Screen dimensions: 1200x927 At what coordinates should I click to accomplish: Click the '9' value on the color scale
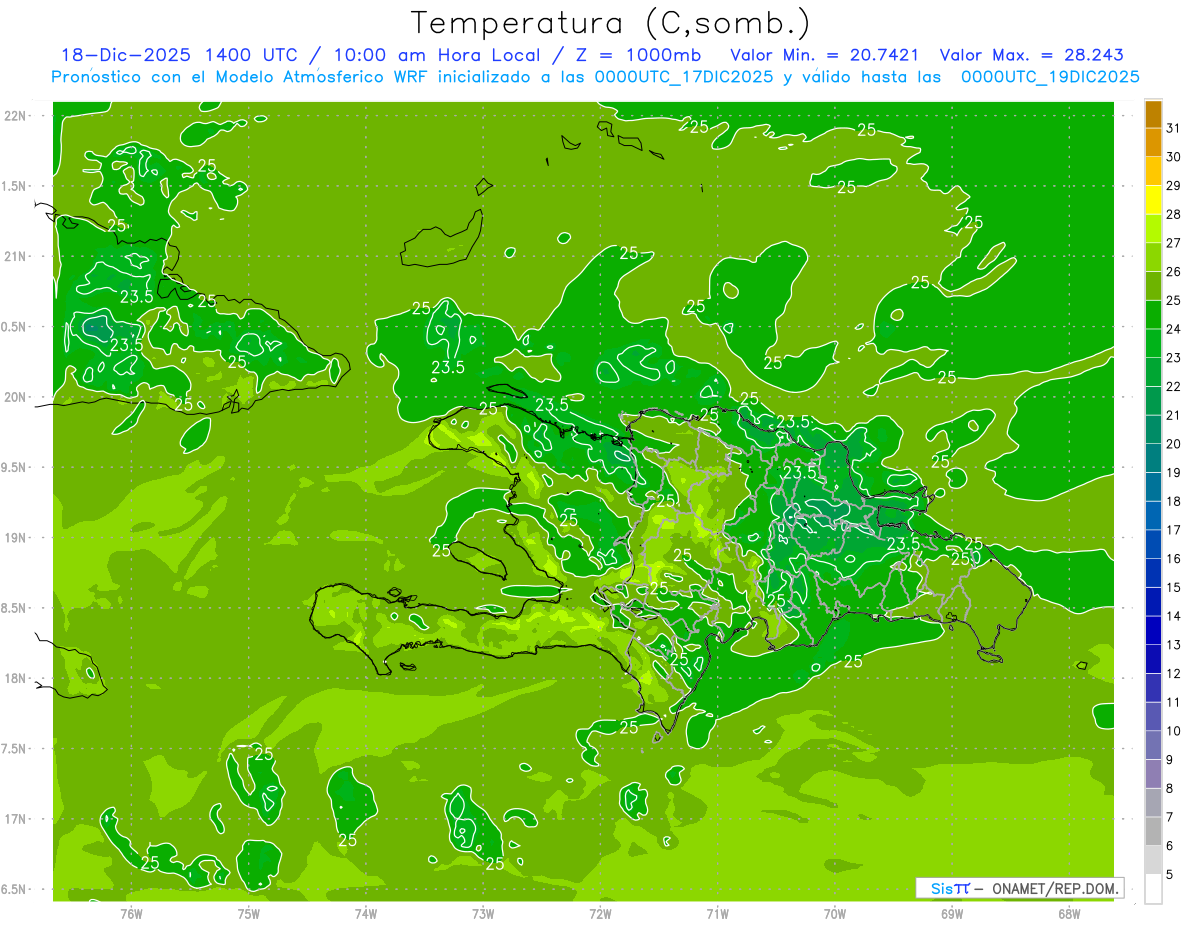tap(1170, 760)
